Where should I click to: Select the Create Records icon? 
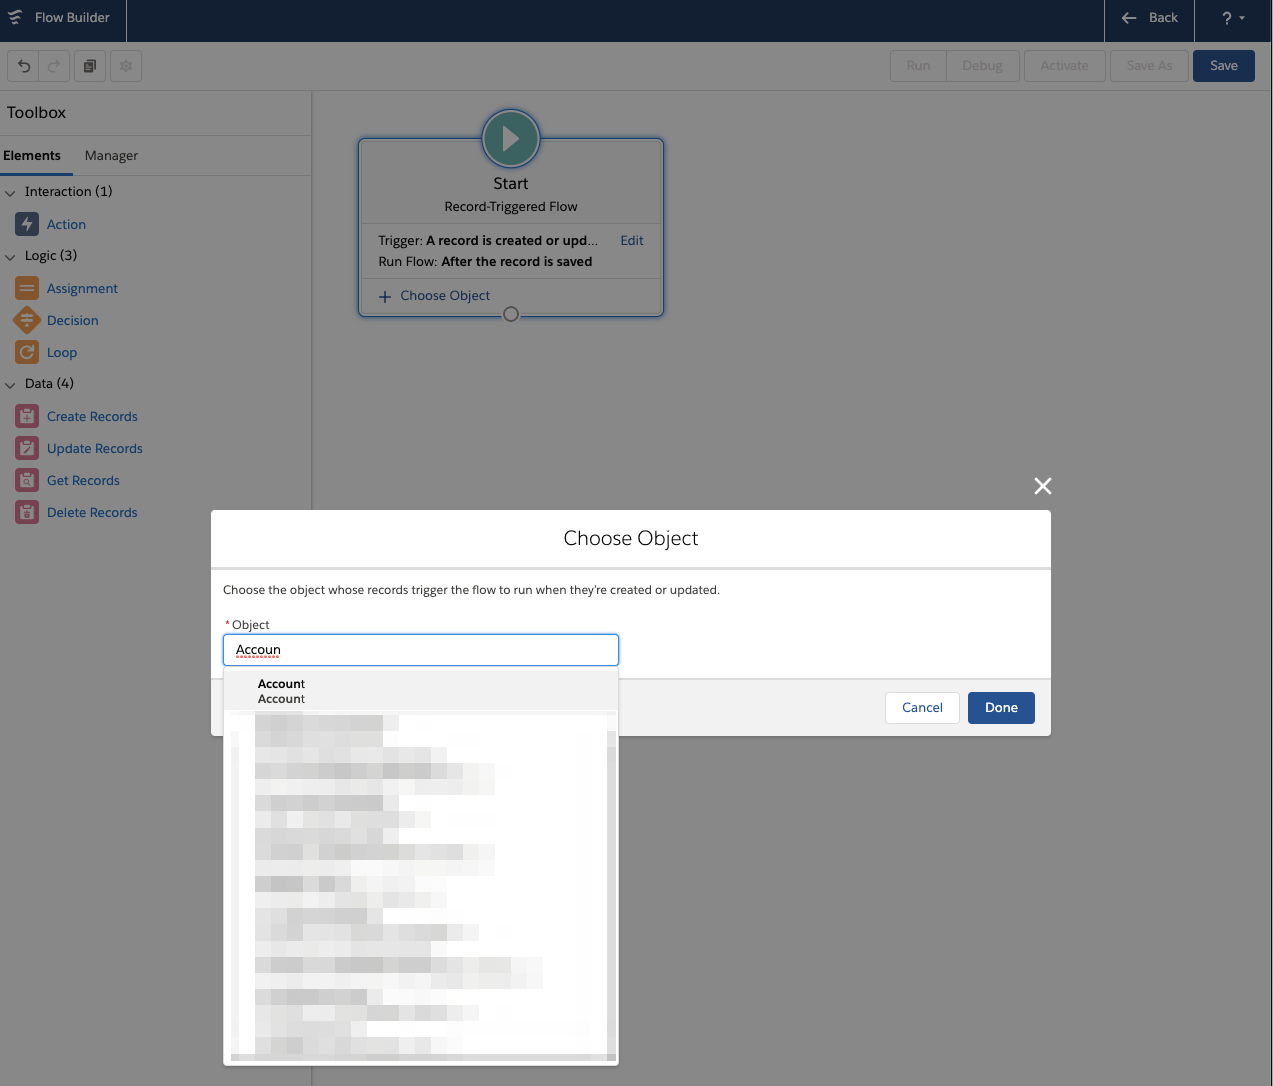click(x=27, y=416)
